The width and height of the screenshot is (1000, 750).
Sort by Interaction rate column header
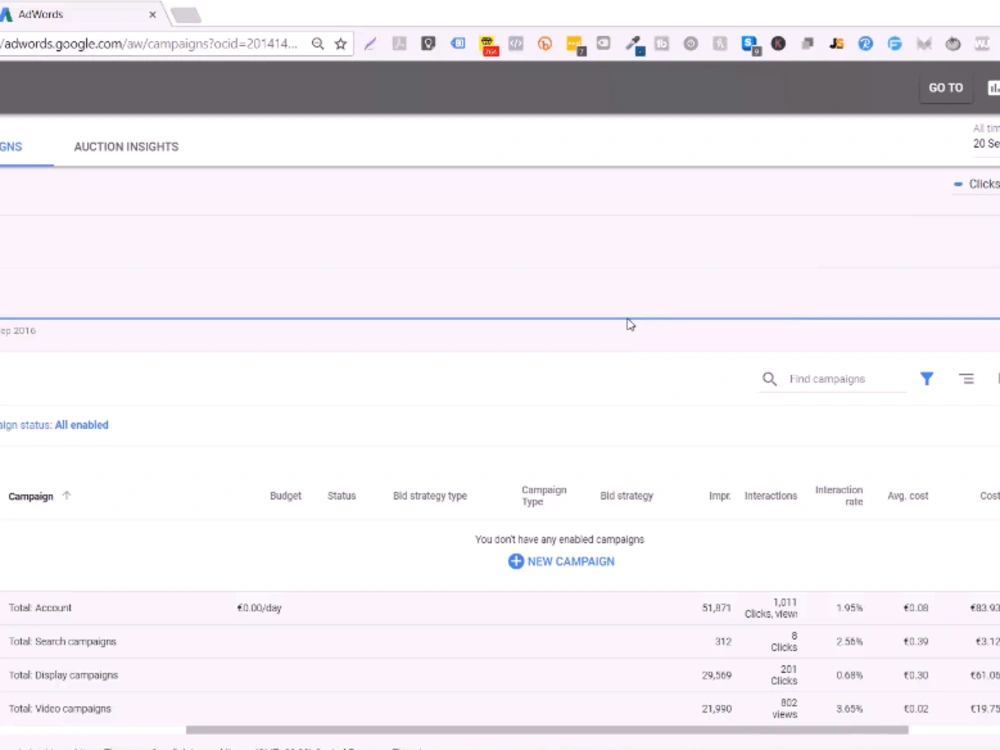(x=839, y=496)
